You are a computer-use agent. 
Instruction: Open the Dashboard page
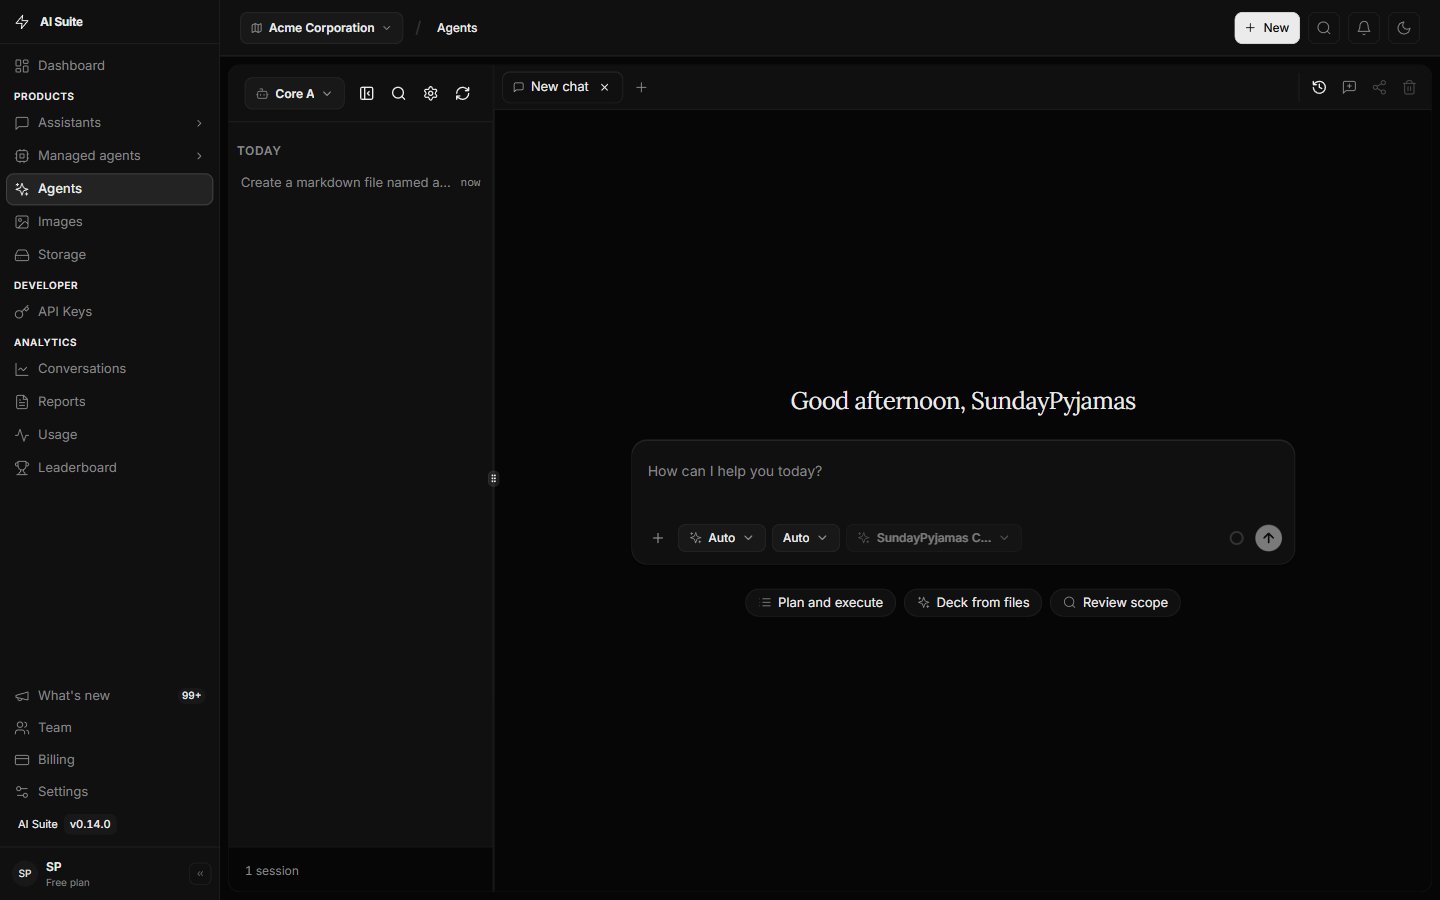(110, 66)
